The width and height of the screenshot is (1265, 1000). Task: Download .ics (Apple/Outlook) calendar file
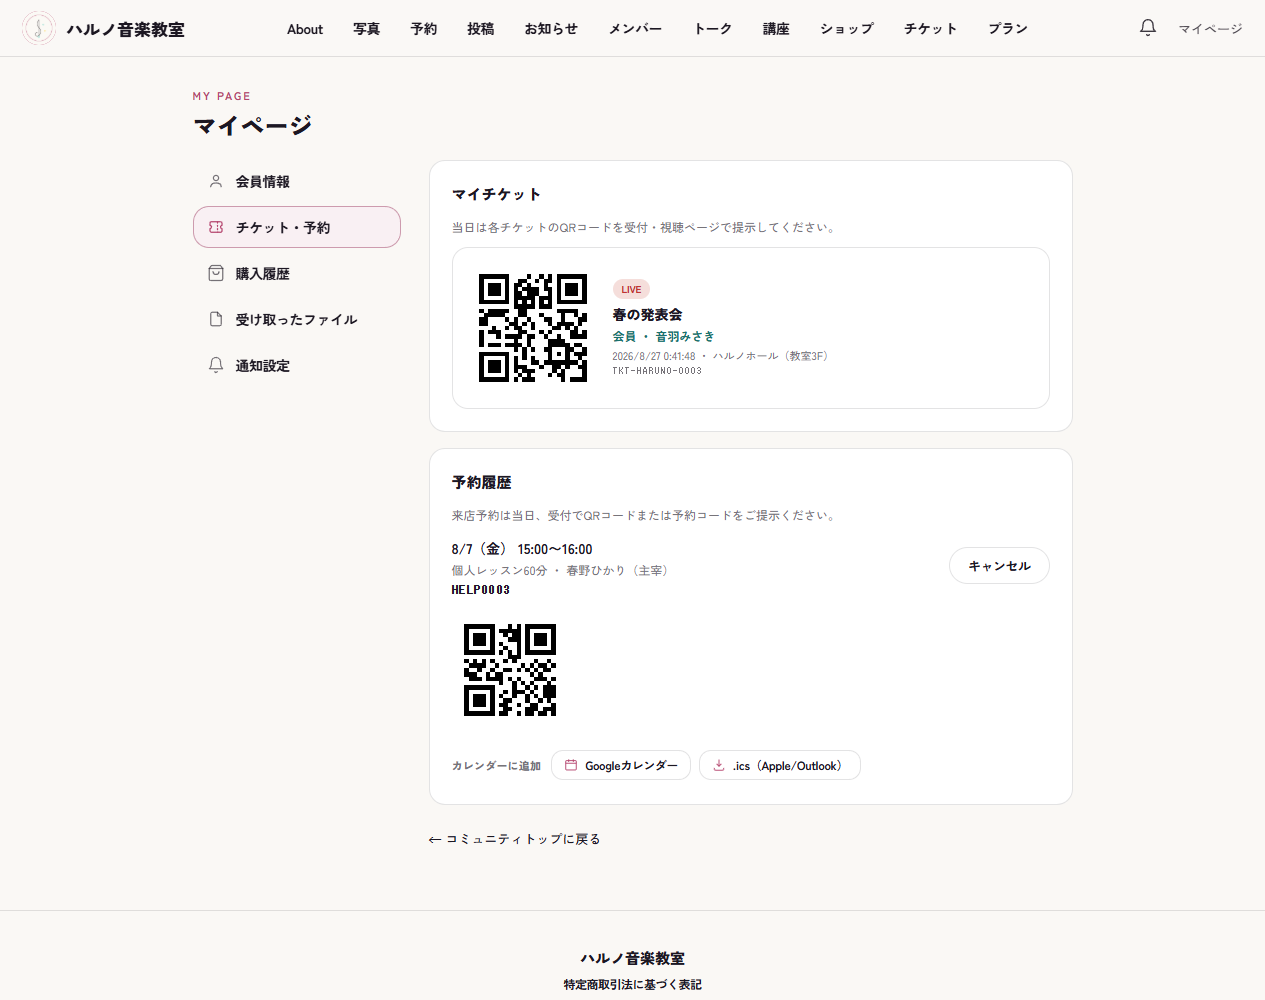(x=780, y=765)
